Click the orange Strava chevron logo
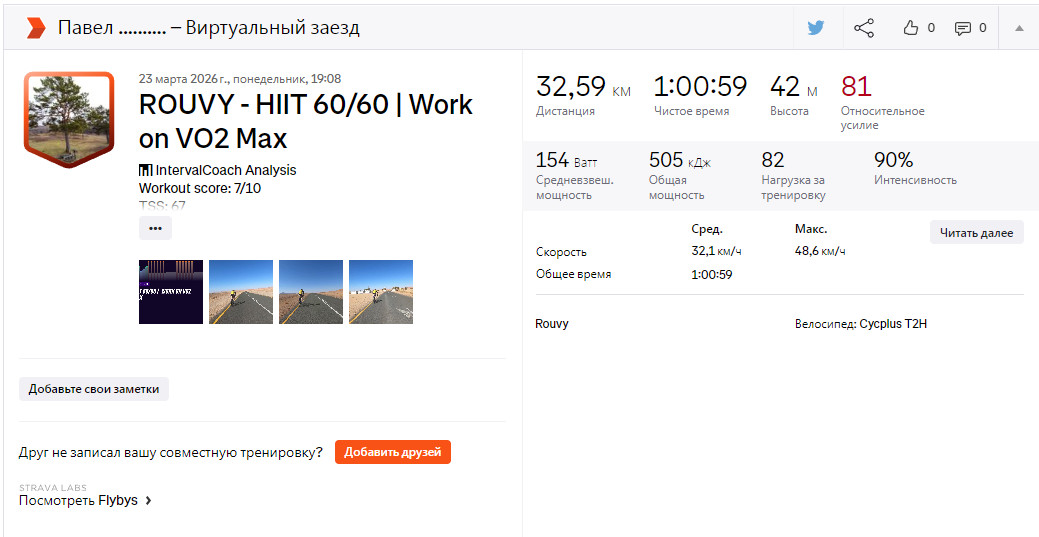The image size is (1039, 537). (x=36, y=28)
